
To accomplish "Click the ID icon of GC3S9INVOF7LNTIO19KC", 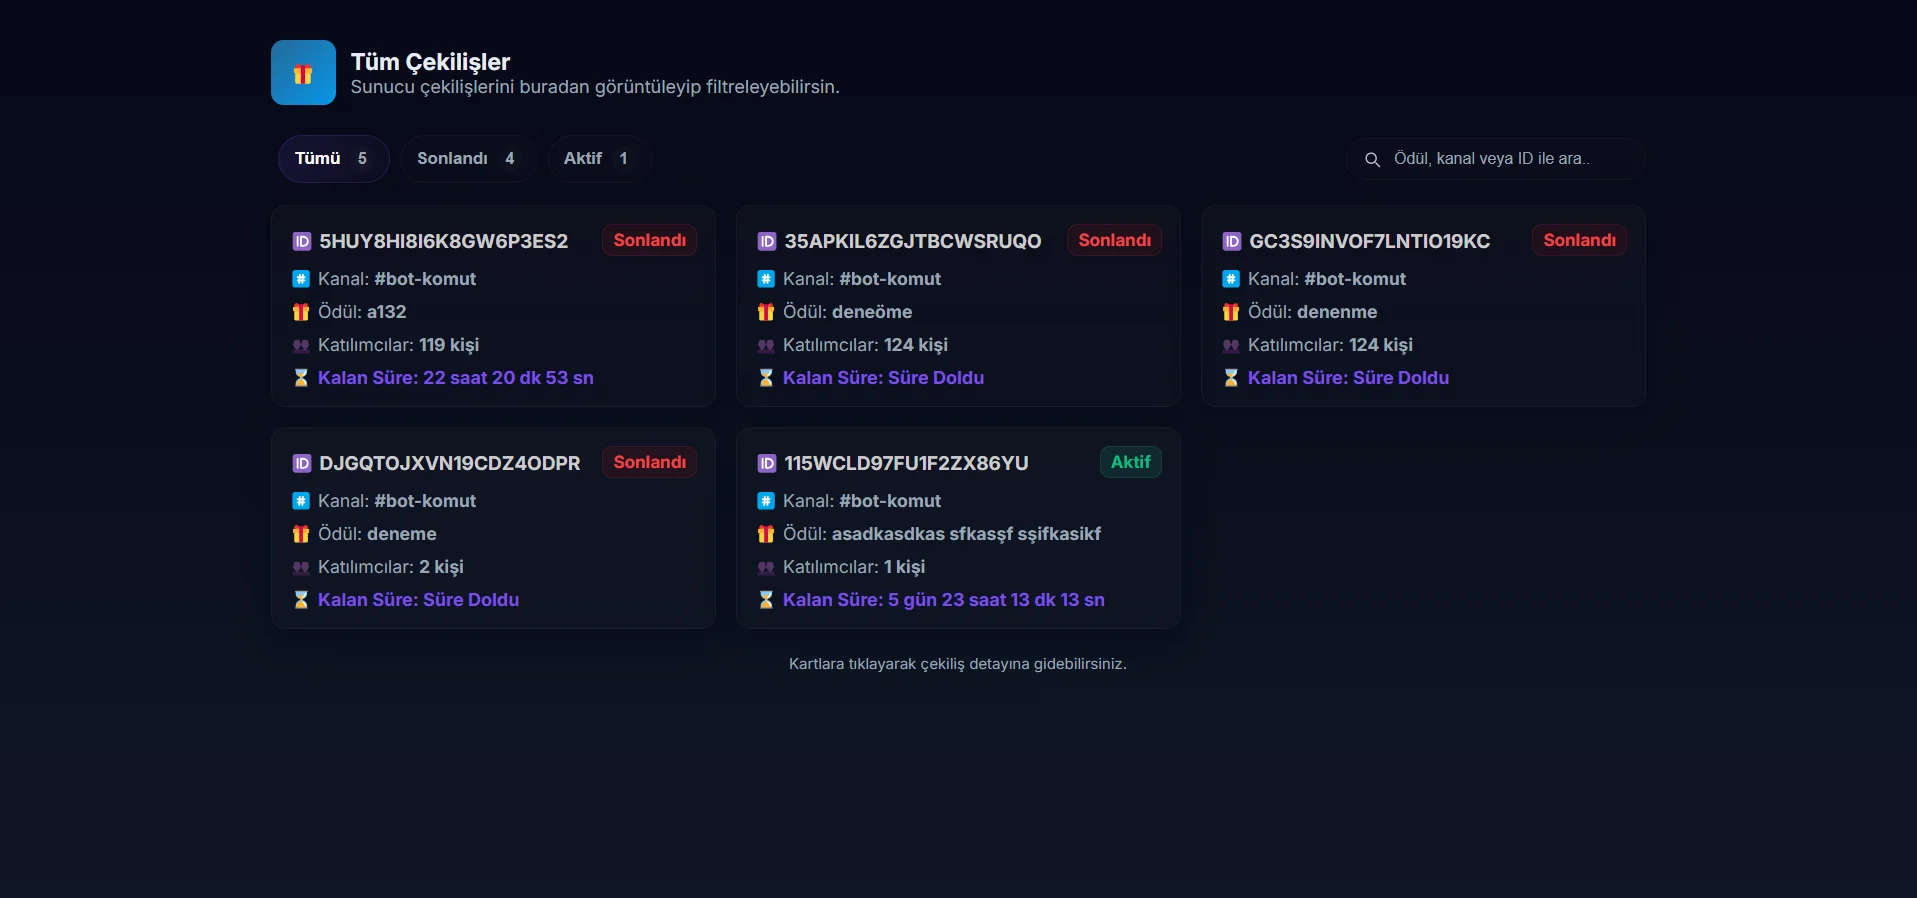I will [x=1231, y=241].
